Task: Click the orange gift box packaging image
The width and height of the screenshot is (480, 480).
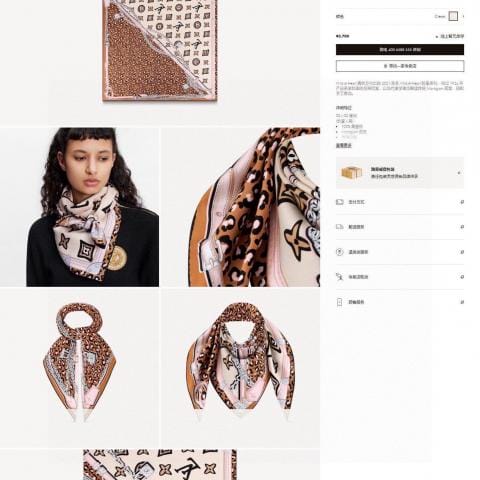Action: click(352, 173)
